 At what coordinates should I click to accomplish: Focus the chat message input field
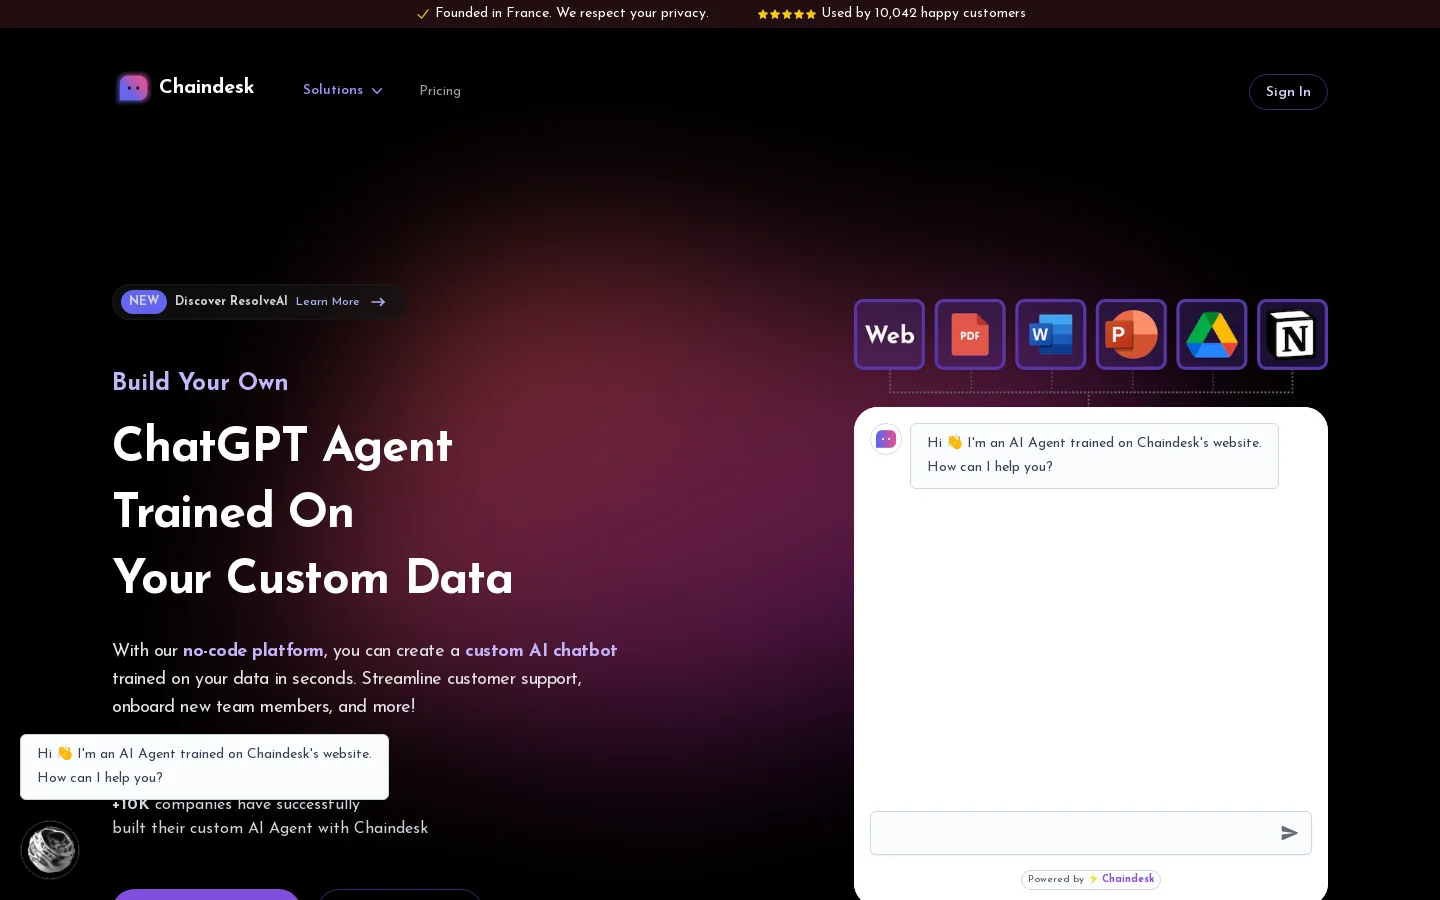1091,833
